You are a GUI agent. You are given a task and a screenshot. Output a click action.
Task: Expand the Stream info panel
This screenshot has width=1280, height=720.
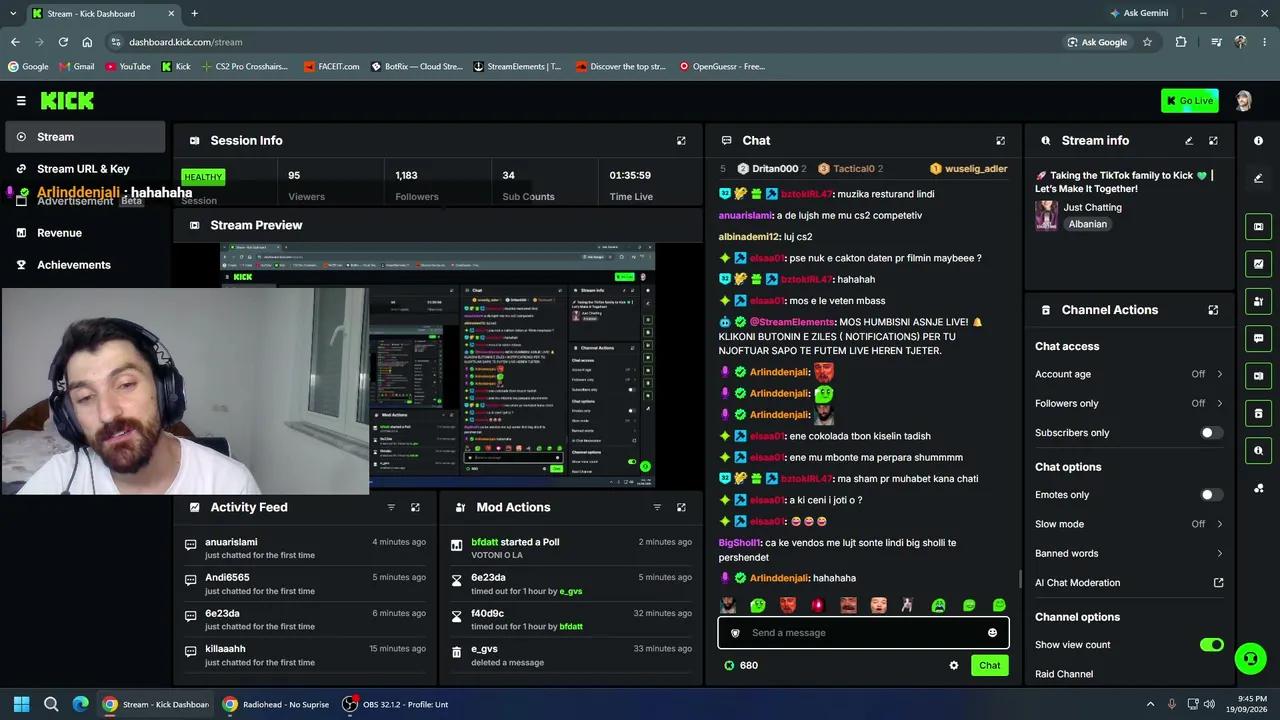click(x=1213, y=141)
